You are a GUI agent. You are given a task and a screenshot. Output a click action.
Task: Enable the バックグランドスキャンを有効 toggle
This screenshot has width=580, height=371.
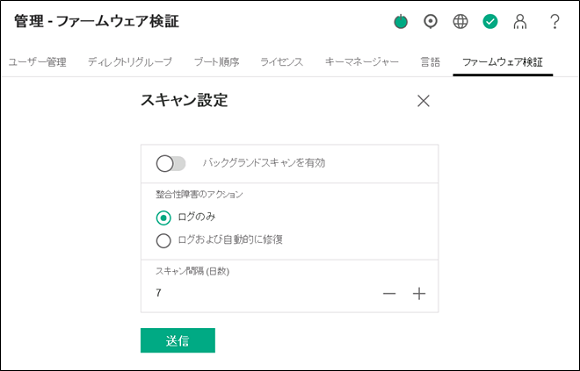[x=171, y=163]
